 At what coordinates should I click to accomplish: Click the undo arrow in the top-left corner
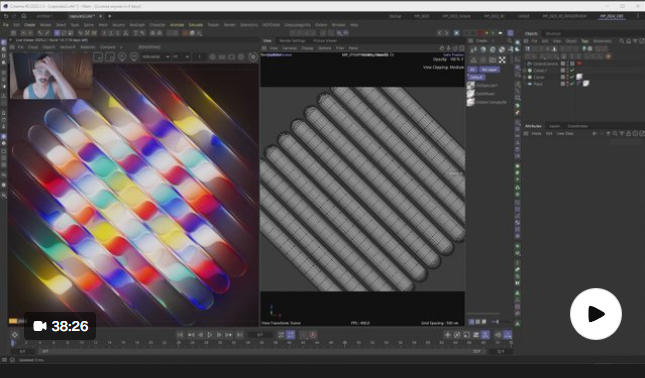6,16
